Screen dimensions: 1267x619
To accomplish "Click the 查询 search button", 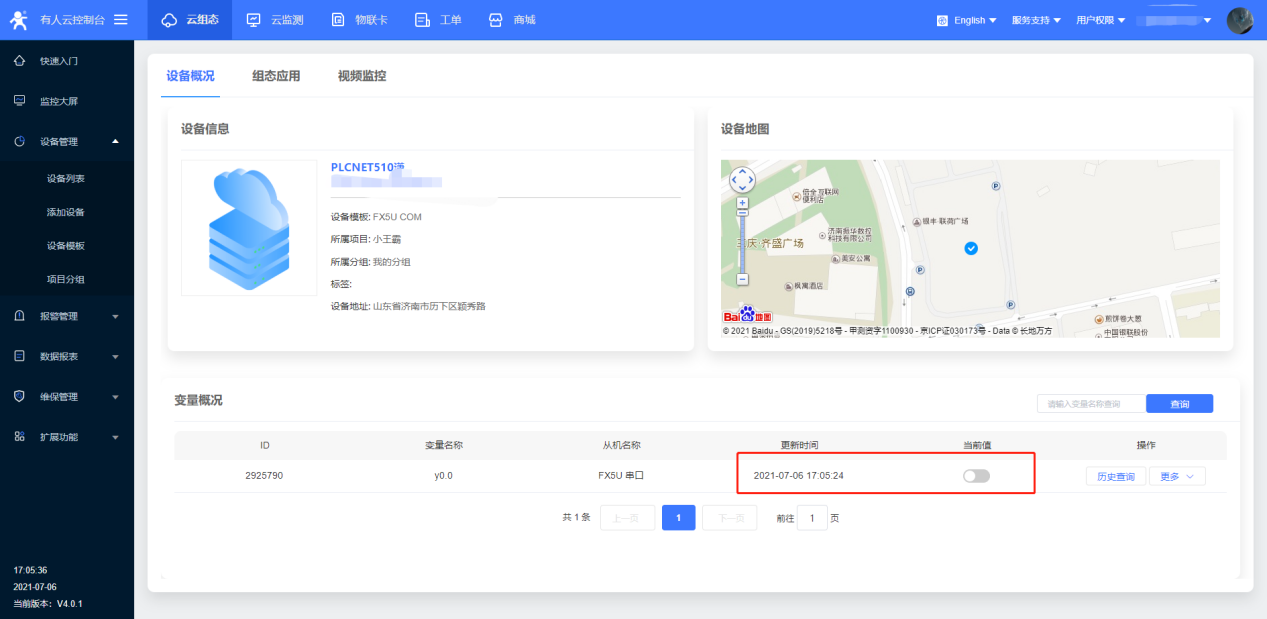I will tap(1179, 404).
